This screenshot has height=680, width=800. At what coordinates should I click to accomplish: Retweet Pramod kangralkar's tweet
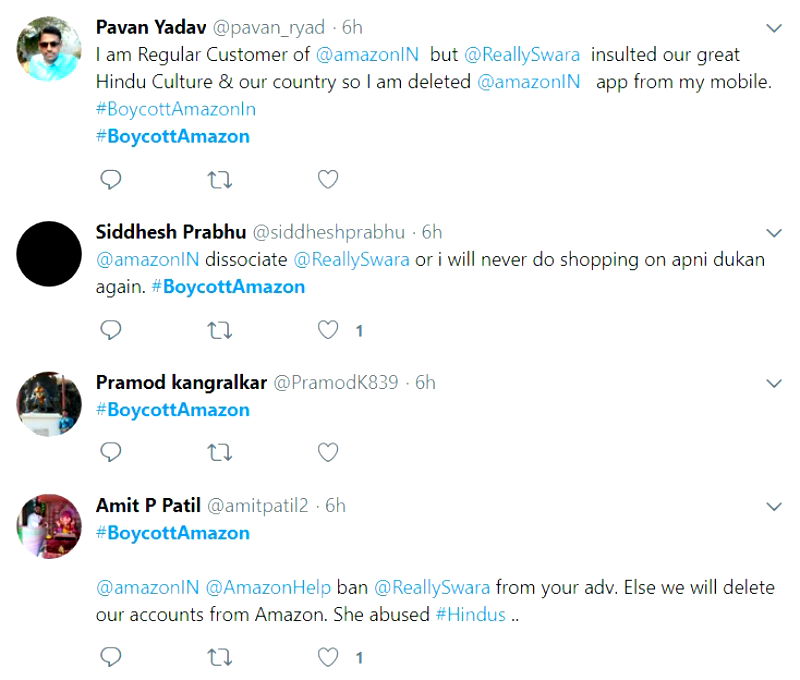click(219, 453)
